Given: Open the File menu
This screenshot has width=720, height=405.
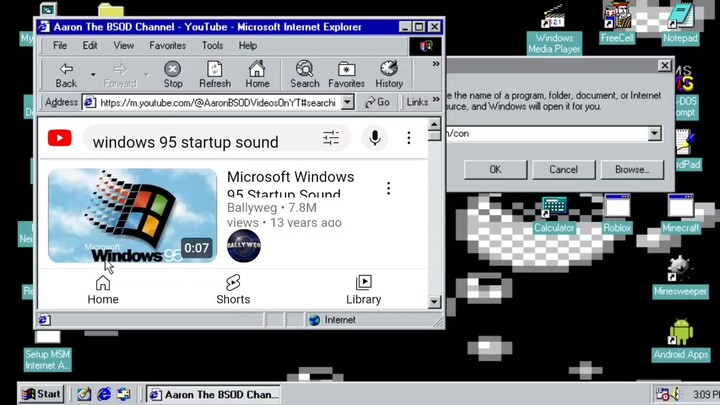Looking at the screenshot, I should 60,45.
